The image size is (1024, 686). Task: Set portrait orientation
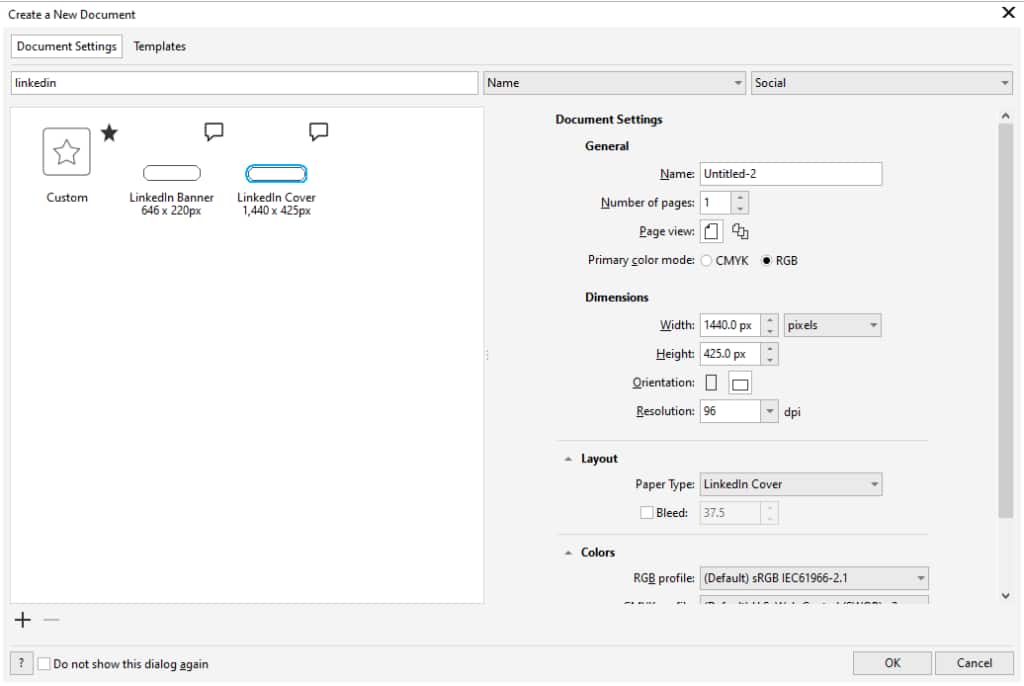pos(711,383)
